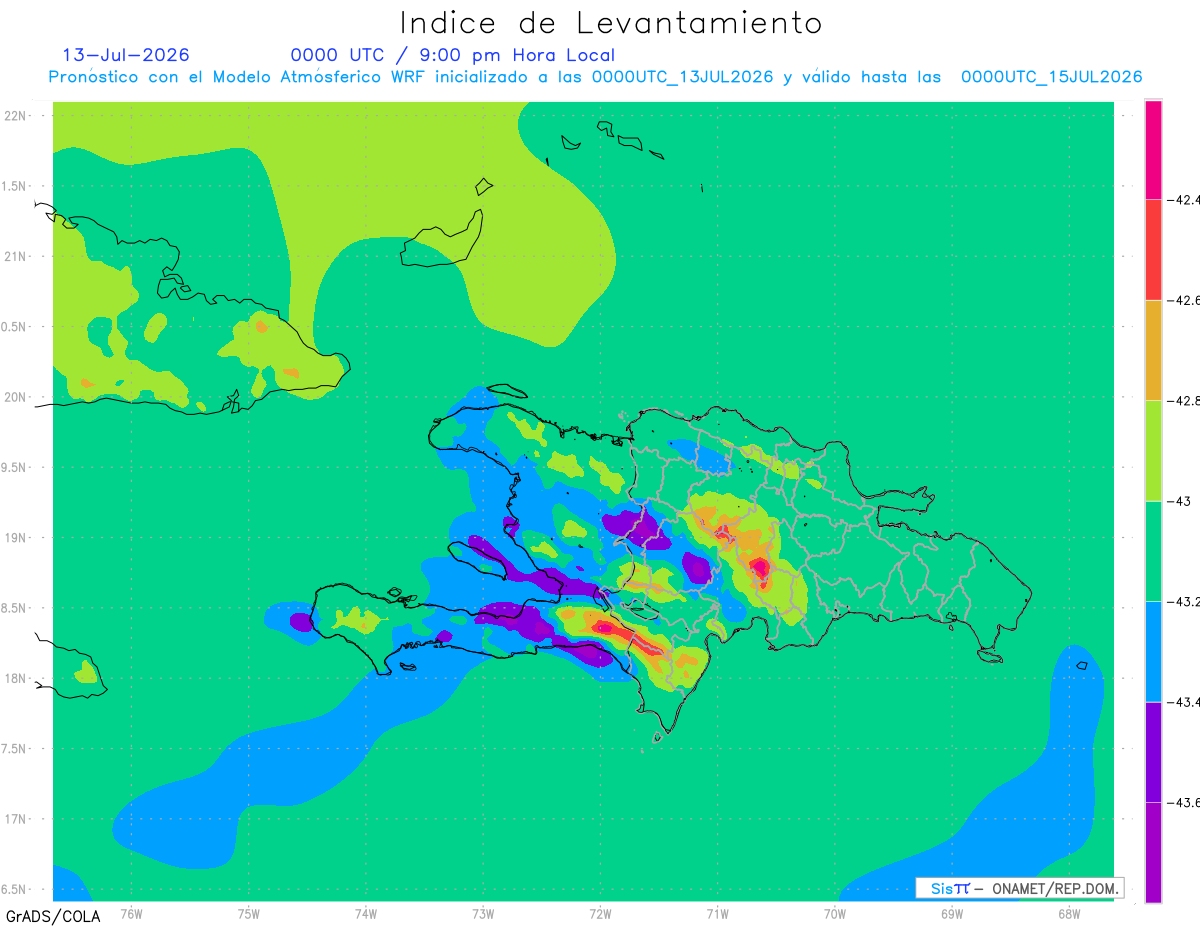Click the '21N' latitude label

coord(15,256)
